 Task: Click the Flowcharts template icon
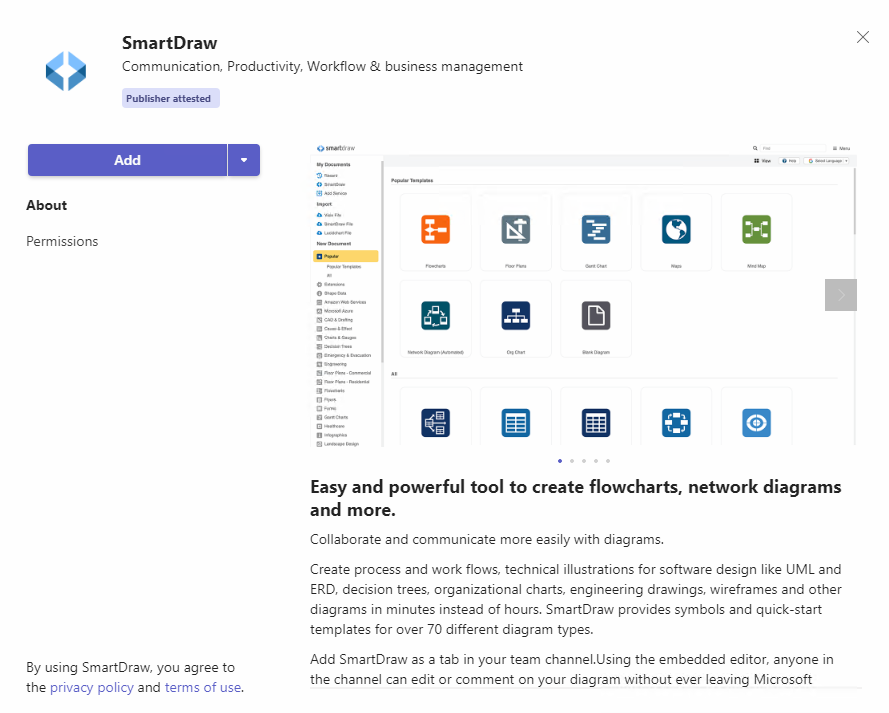tap(436, 230)
